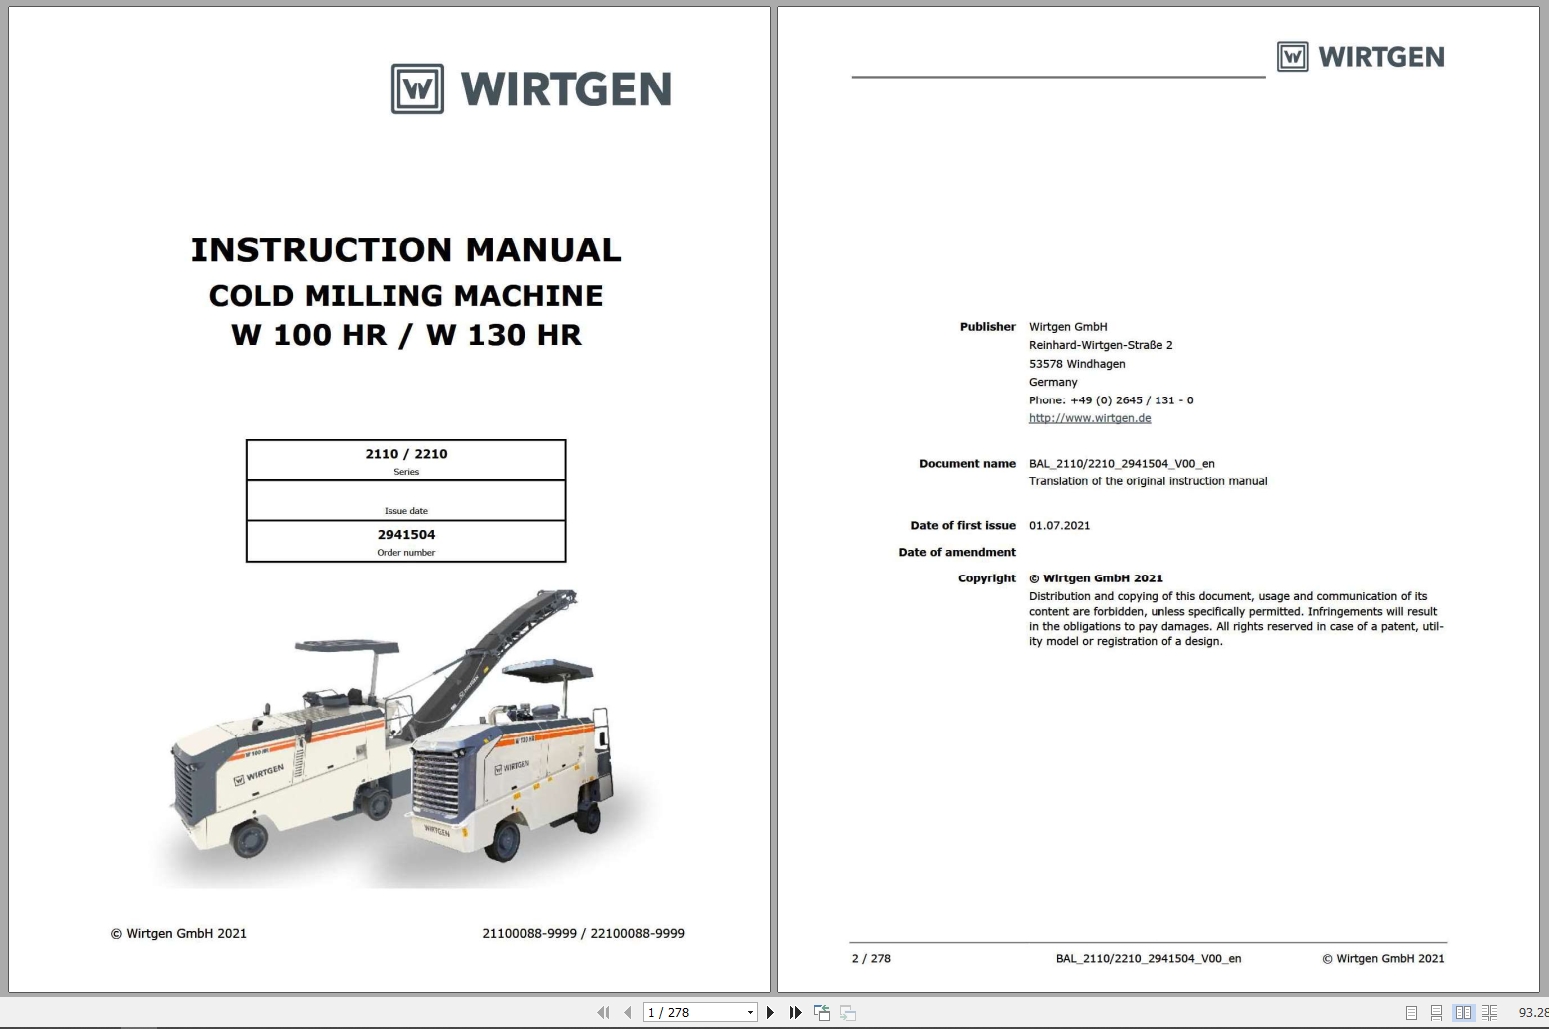Click the COLD MILLING MACHINE heading

(406, 295)
